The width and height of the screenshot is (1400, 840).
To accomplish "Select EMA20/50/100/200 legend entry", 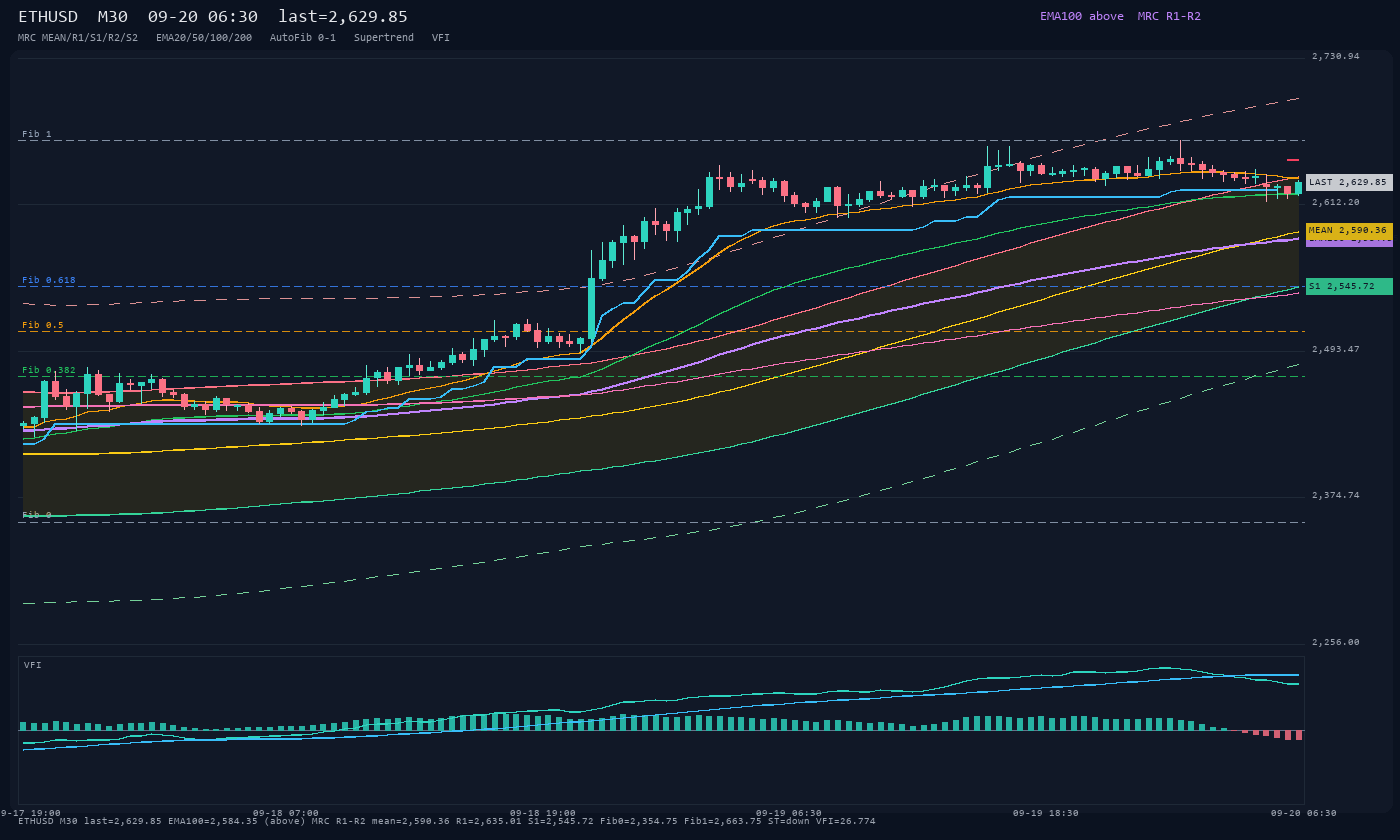I will (x=204, y=37).
